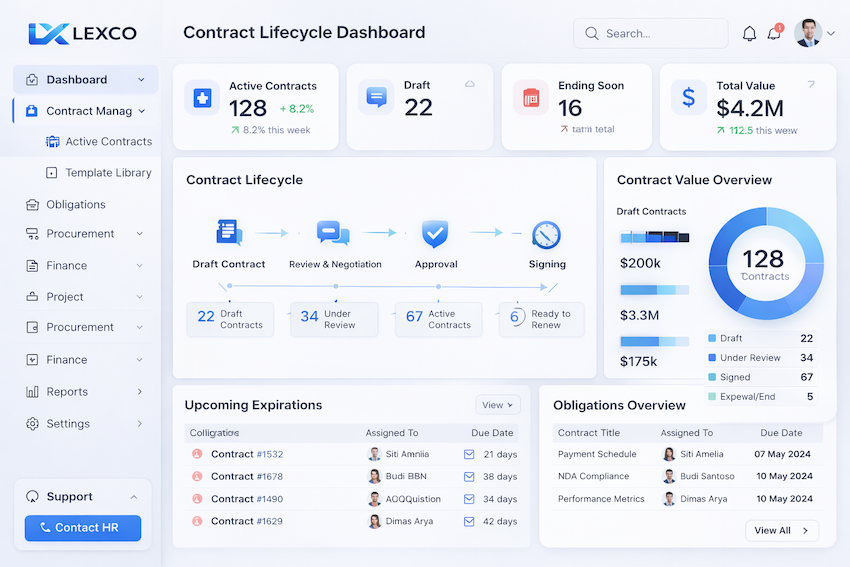Select Contract Management in sidebar

point(86,111)
